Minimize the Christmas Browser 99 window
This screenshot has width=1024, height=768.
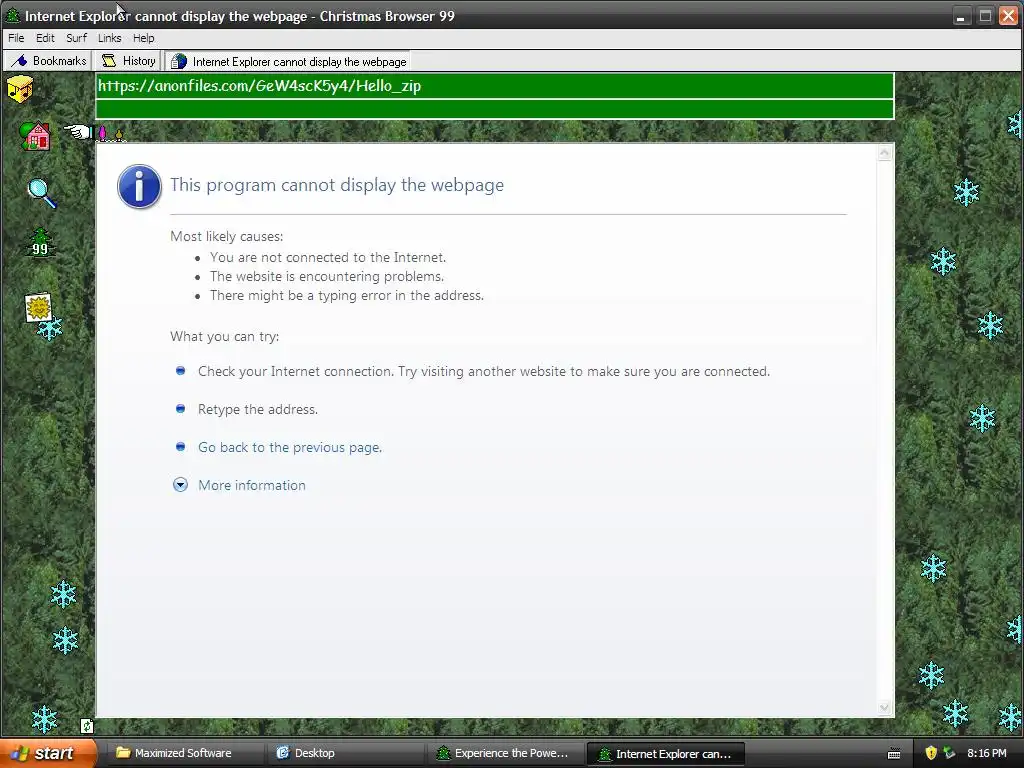960,16
